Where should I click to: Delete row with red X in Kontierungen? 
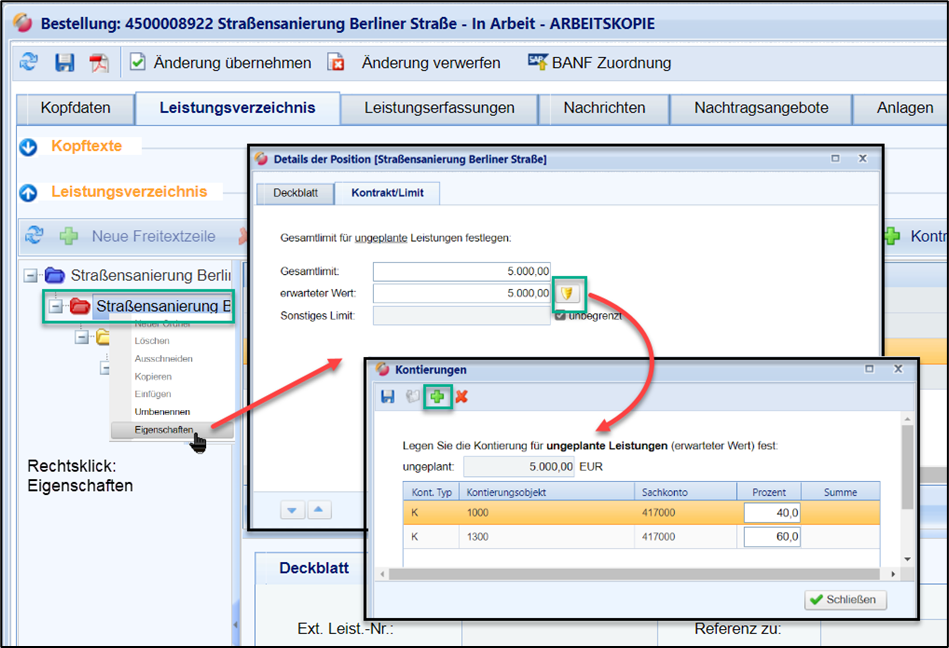pyautogui.click(x=461, y=397)
